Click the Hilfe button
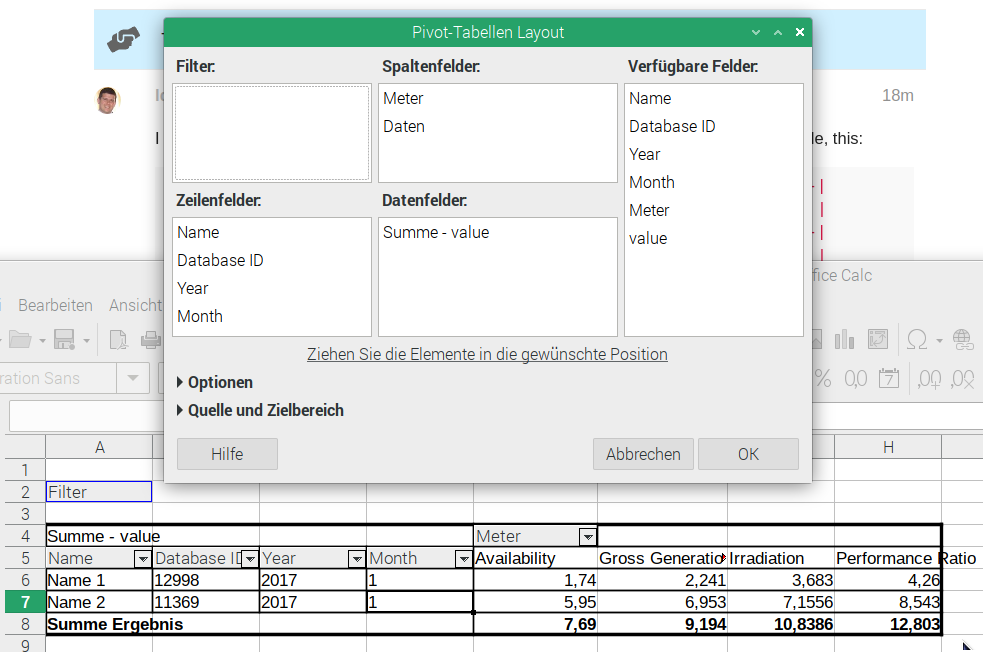The width and height of the screenshot is (983, 652). [x=227, y=454]
